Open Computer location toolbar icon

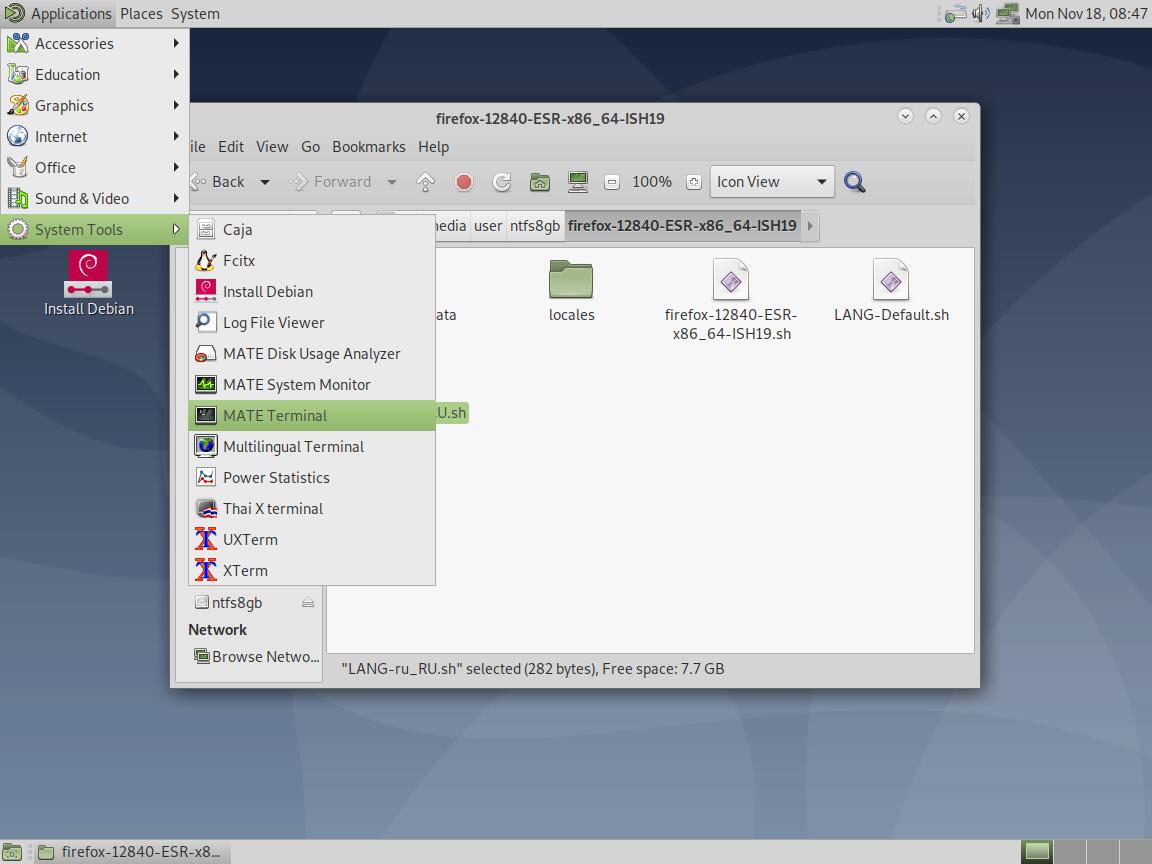[578, 182]
